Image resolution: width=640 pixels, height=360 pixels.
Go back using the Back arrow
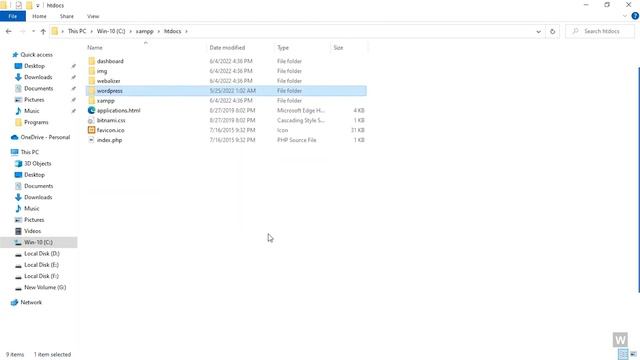9,31
